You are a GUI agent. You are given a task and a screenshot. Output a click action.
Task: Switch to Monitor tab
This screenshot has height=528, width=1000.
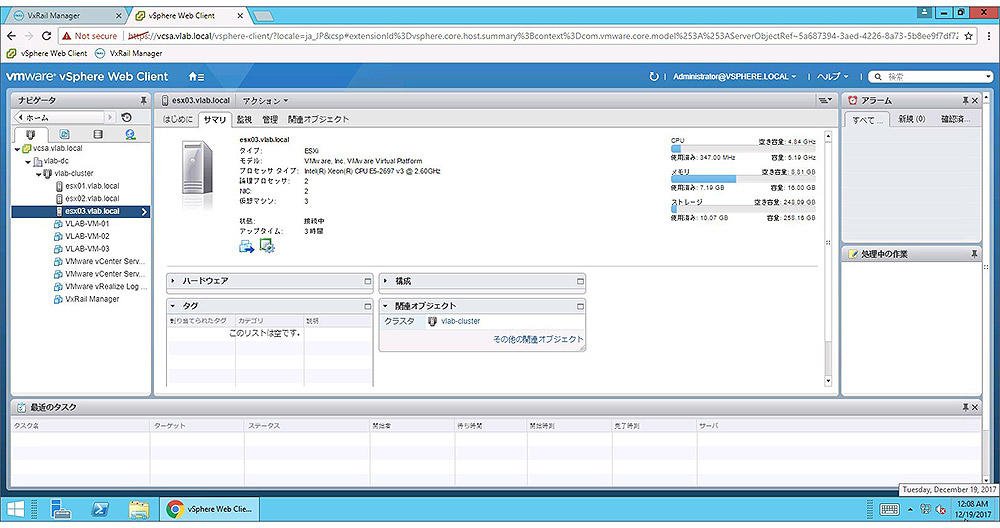point(244,119)
